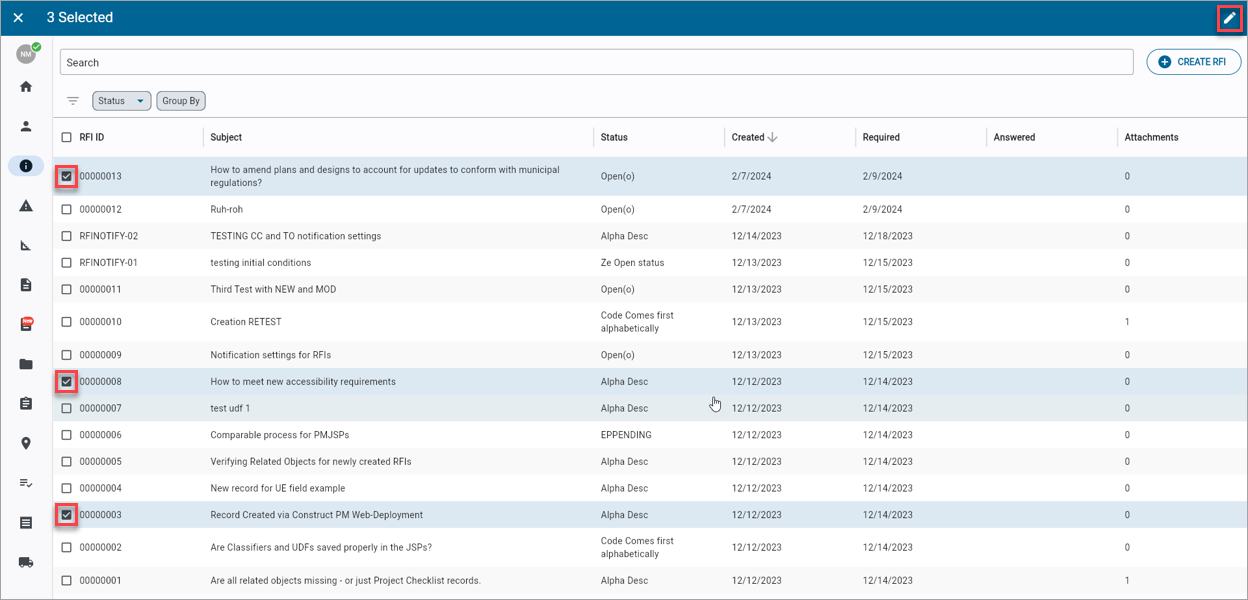
Task: Open the Status filter dropdown
Action: [122, 101]
